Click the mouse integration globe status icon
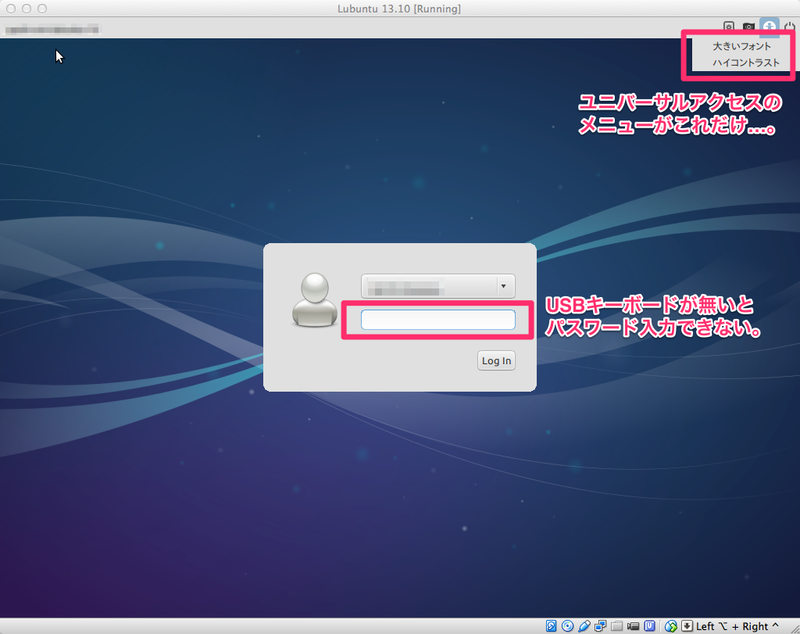 pyautogui.click(x=670, y=626)
